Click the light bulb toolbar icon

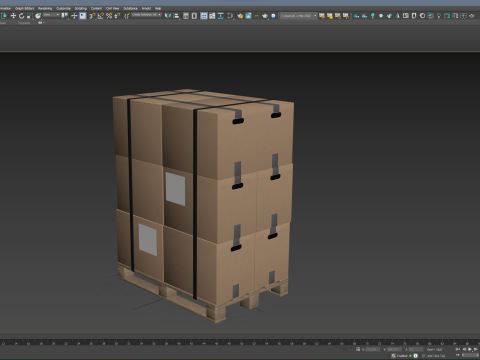[x=439, y=16]
